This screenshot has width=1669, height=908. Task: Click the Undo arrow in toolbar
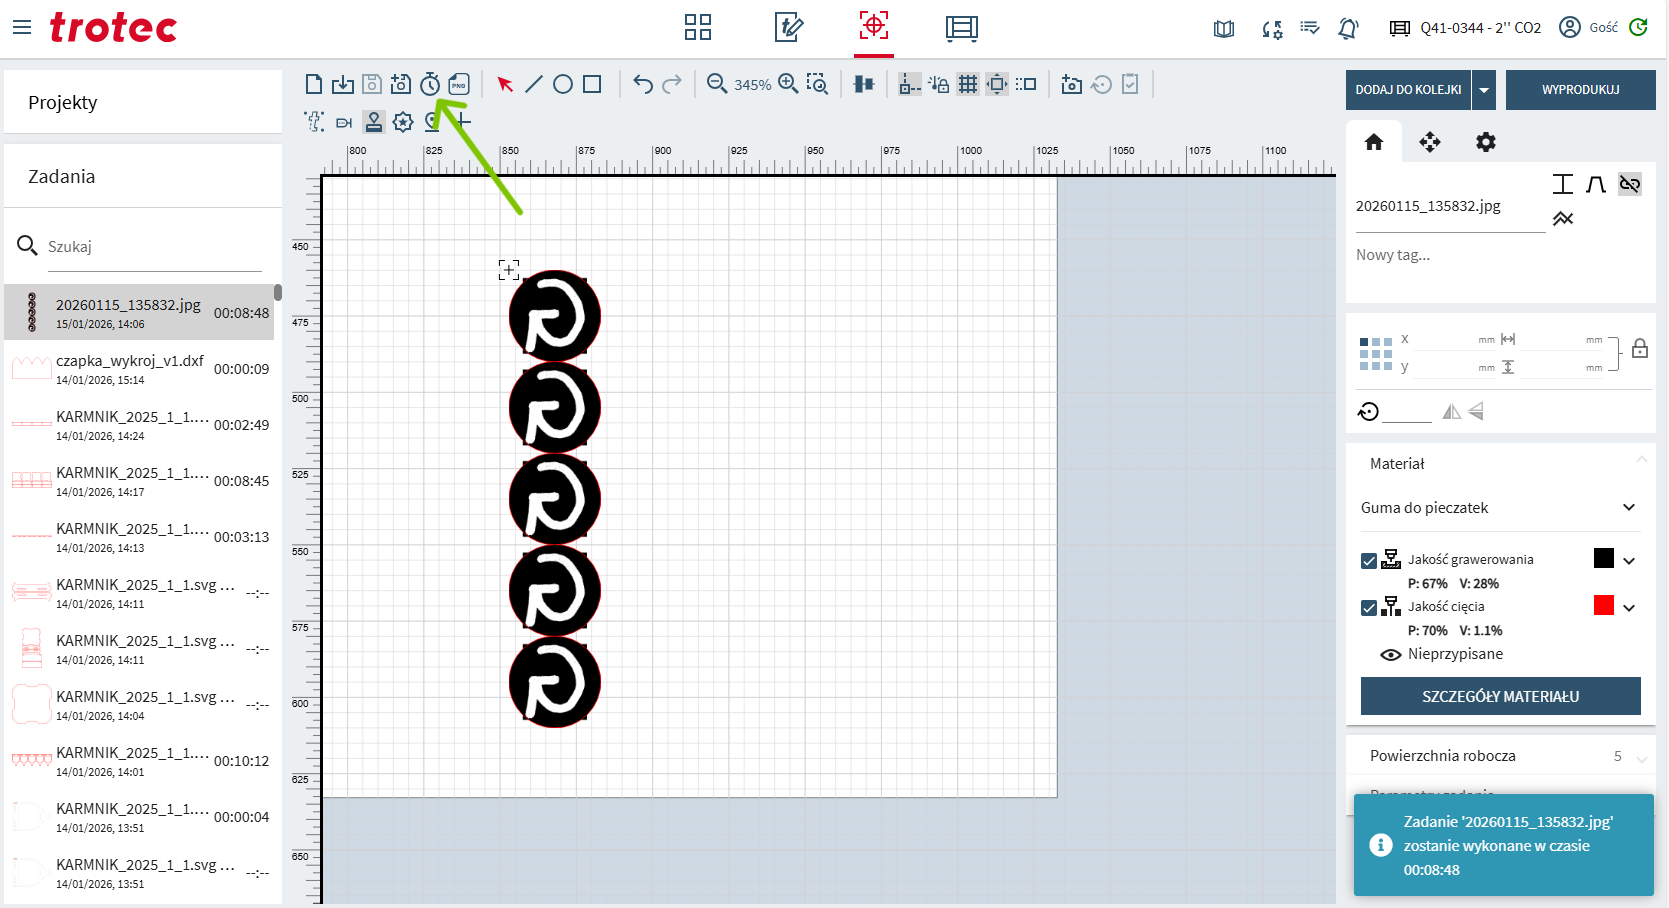(x=643, y=85)
